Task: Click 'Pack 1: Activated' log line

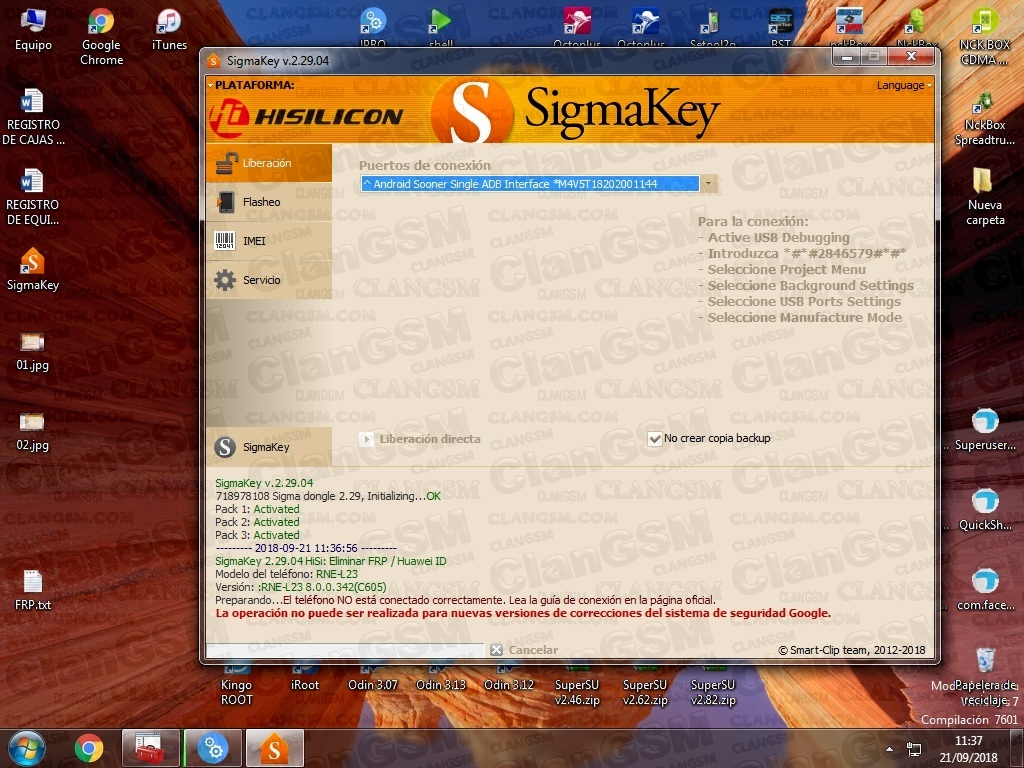Action: pyautogui.click(x=257, y=509)
